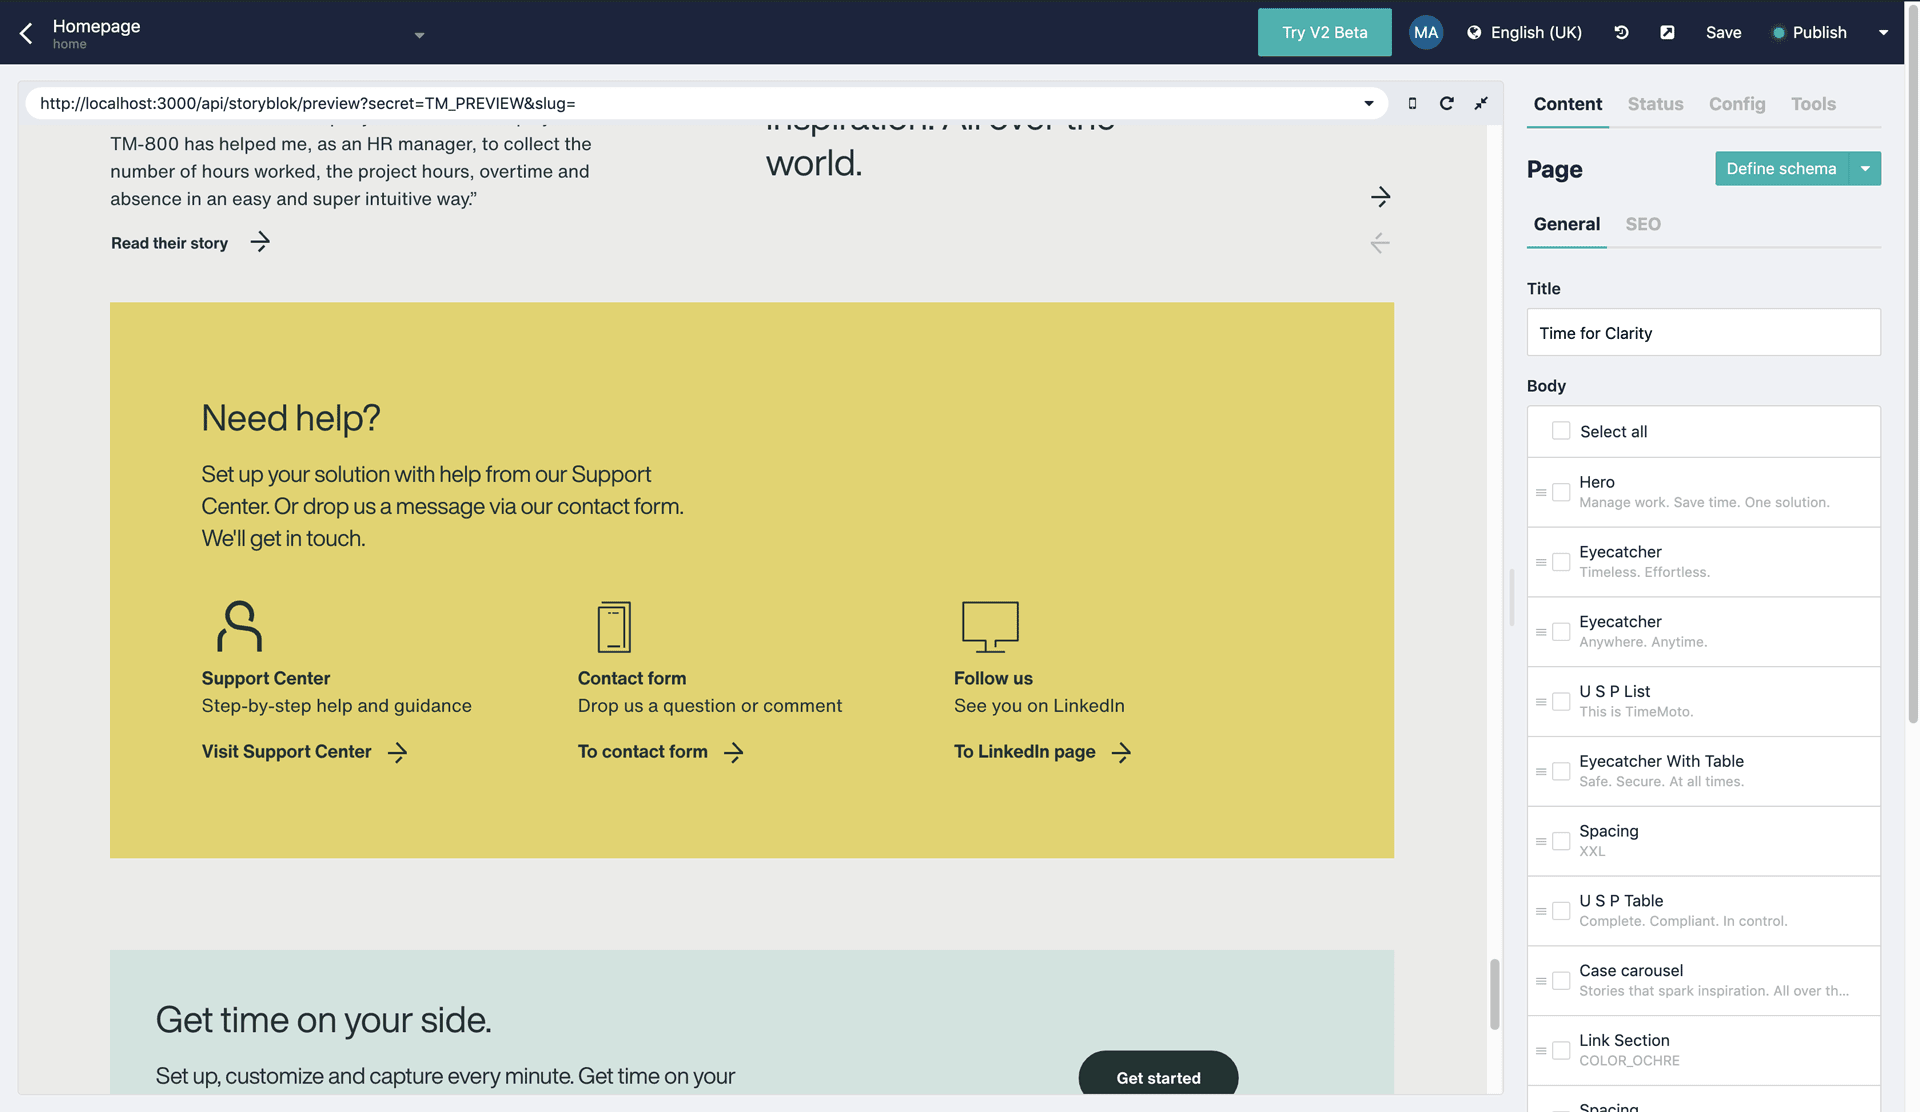Image resolution: width=1920 pixels, height=1112 pixels.
Task: Click the Publish button
Action: 1809,32
